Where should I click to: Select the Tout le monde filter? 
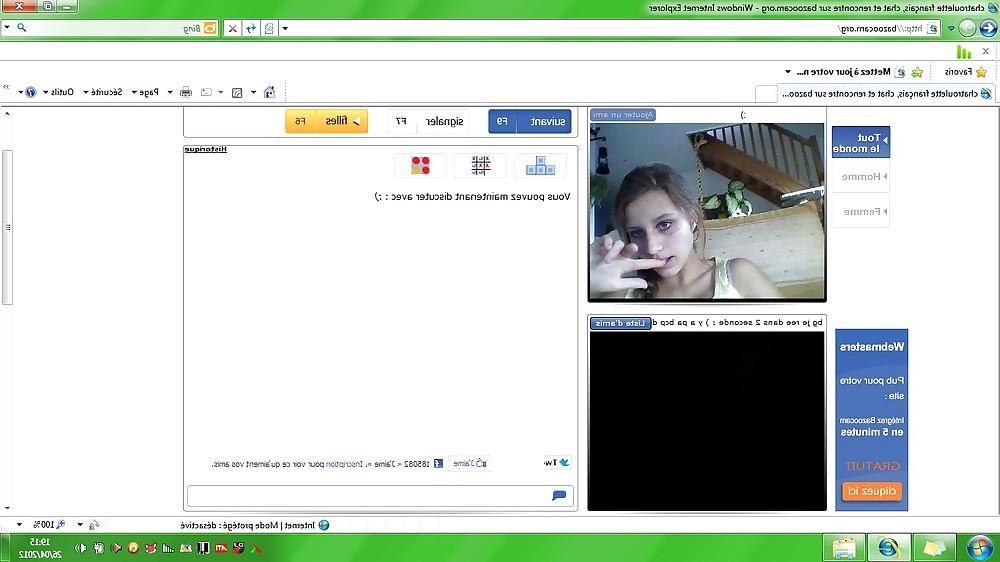click(860, 143)
